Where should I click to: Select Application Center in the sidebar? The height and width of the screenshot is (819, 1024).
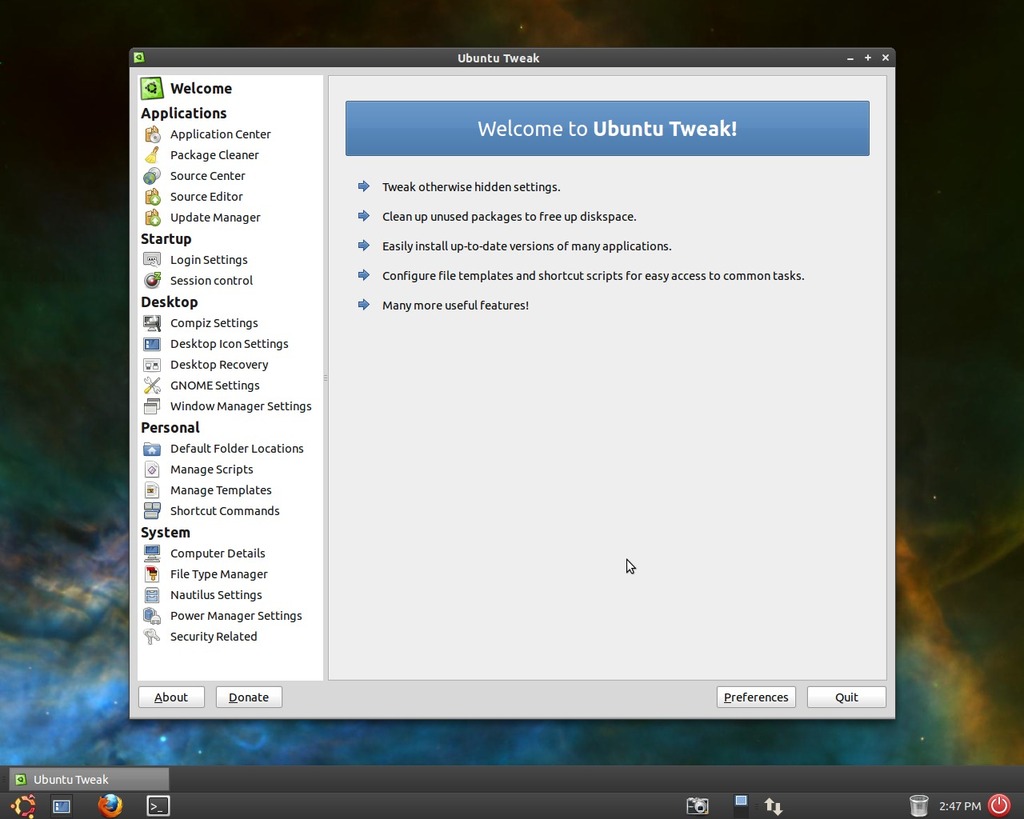(x=220, y=134)
